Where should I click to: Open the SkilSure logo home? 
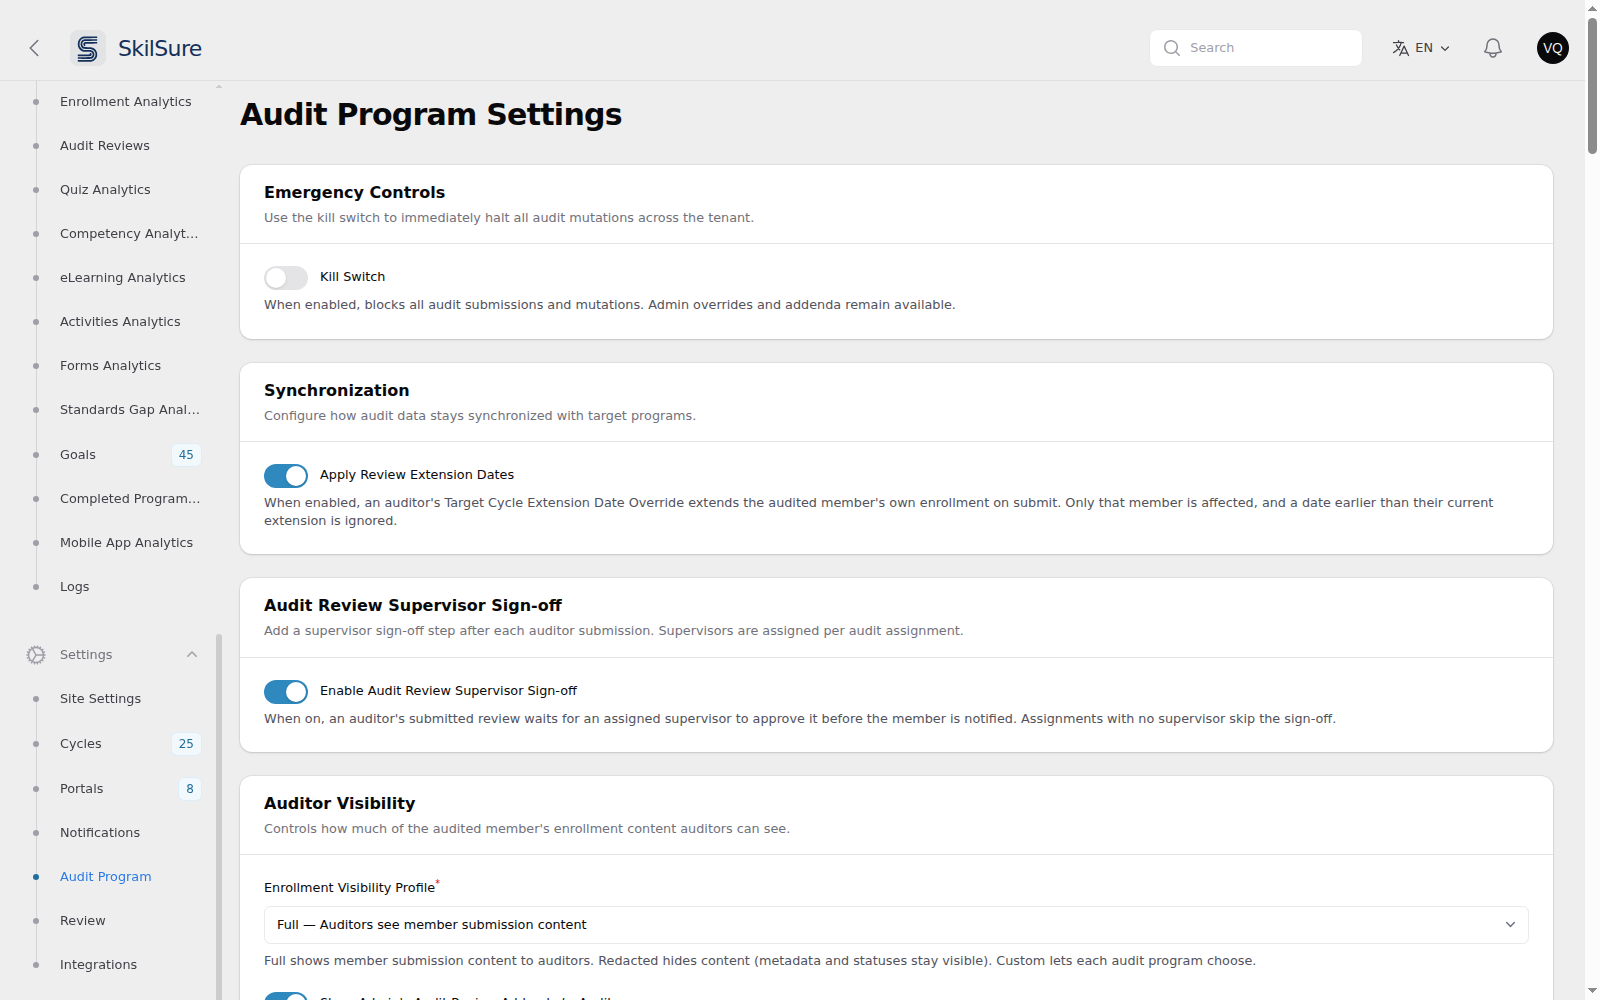tap(136, 48)
